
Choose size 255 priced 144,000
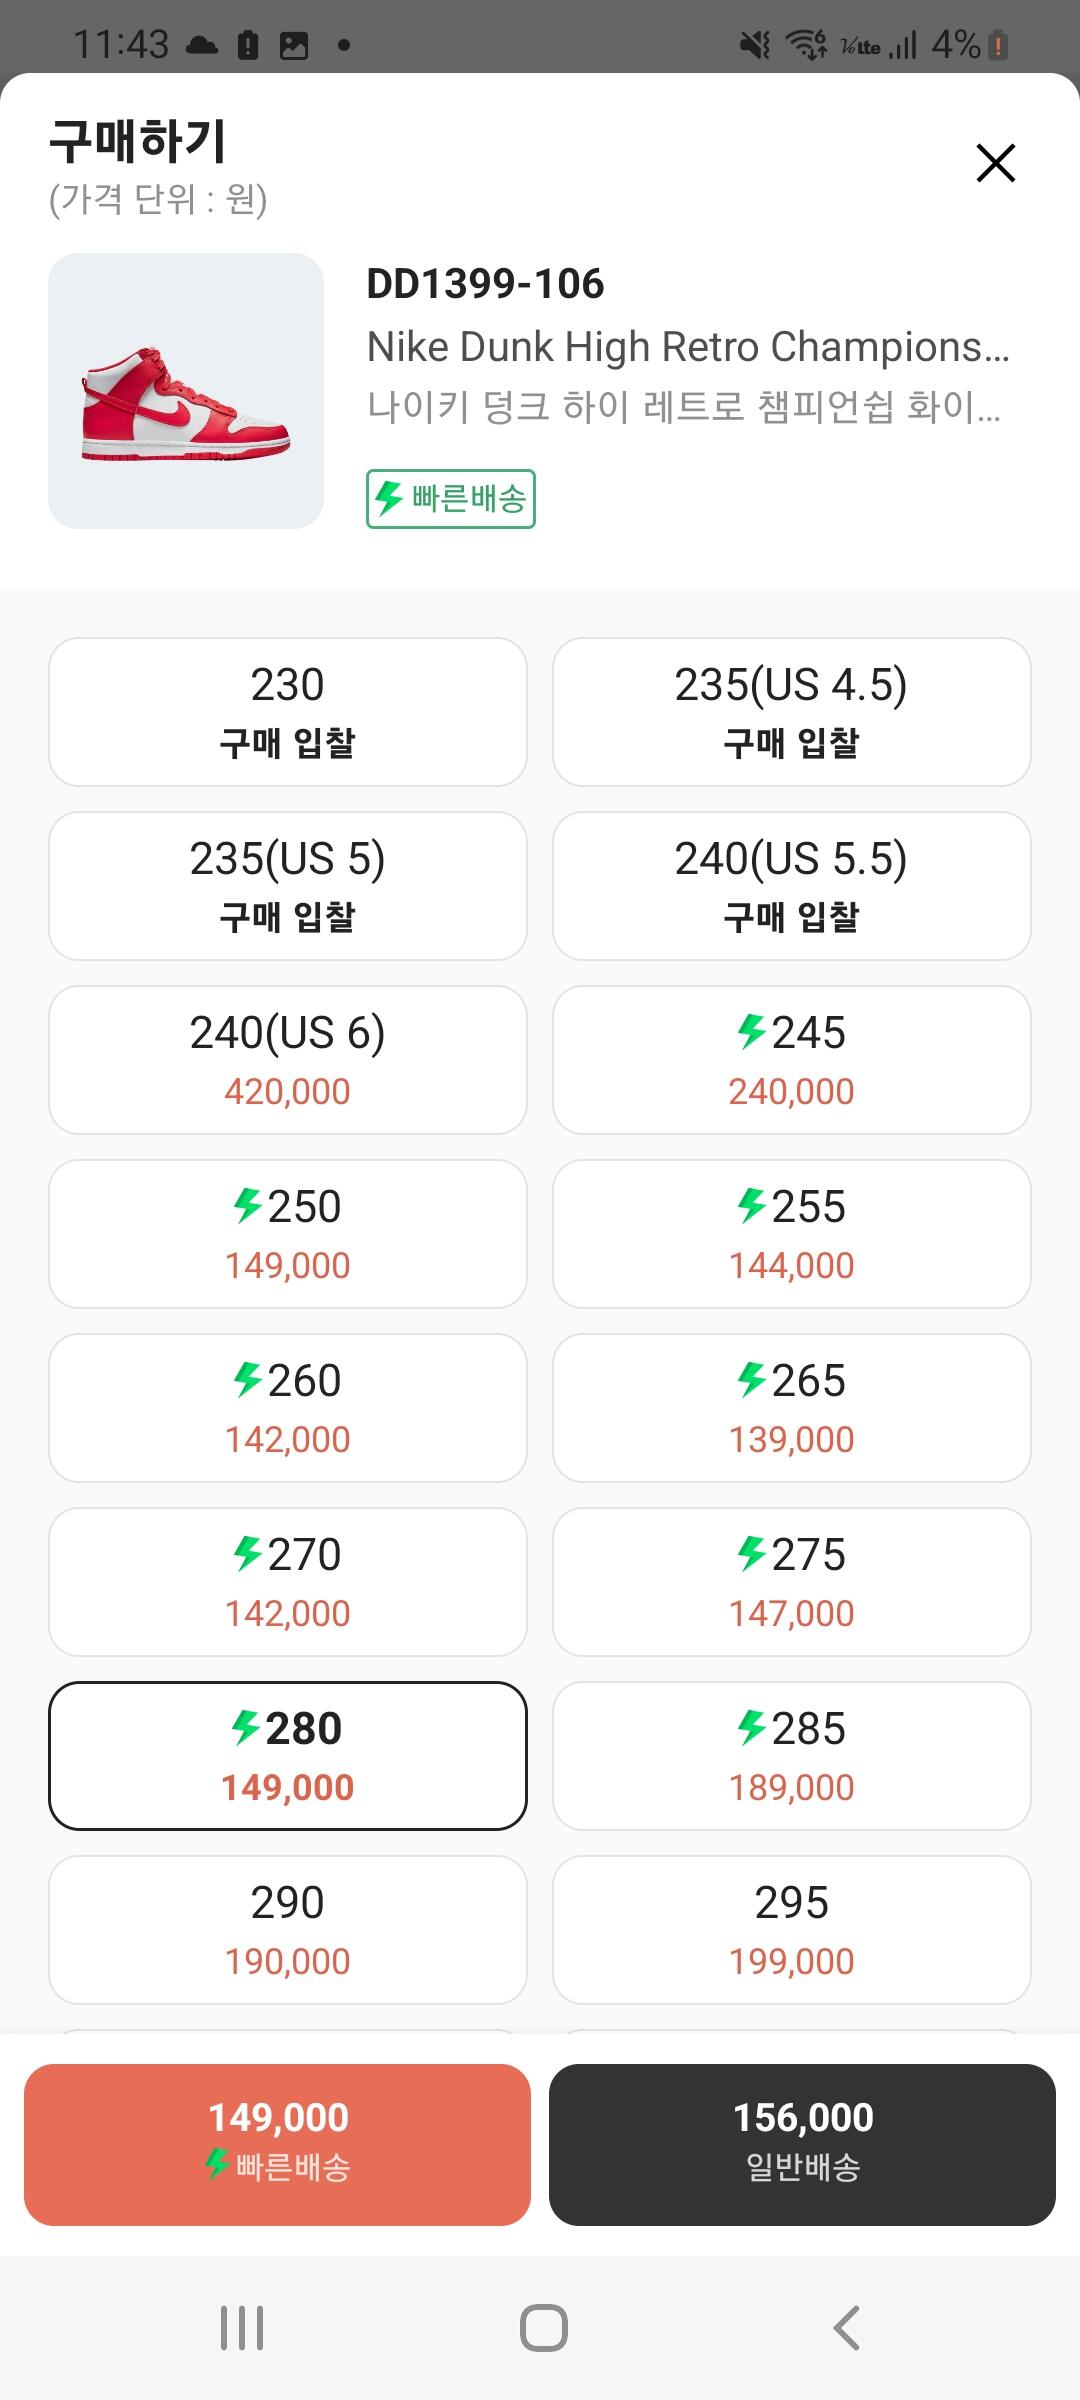(x=791, y=1234)
